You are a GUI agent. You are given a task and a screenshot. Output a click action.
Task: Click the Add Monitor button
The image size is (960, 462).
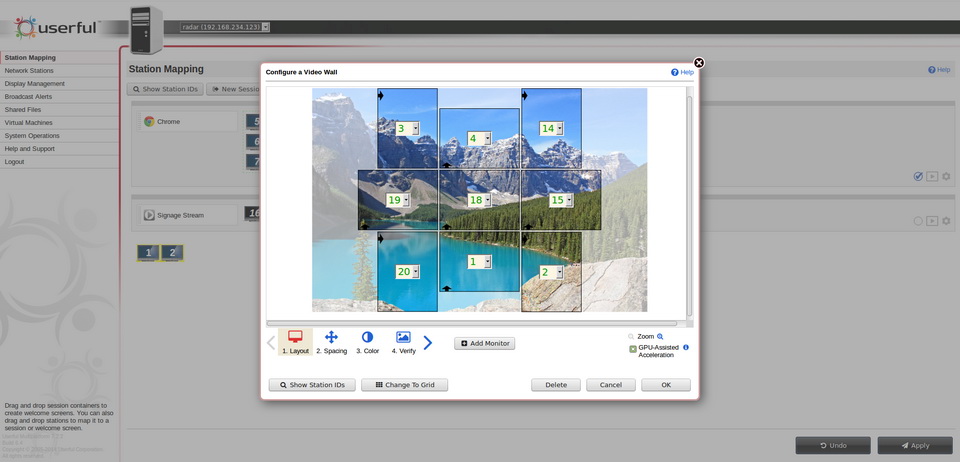click(484, 343)
